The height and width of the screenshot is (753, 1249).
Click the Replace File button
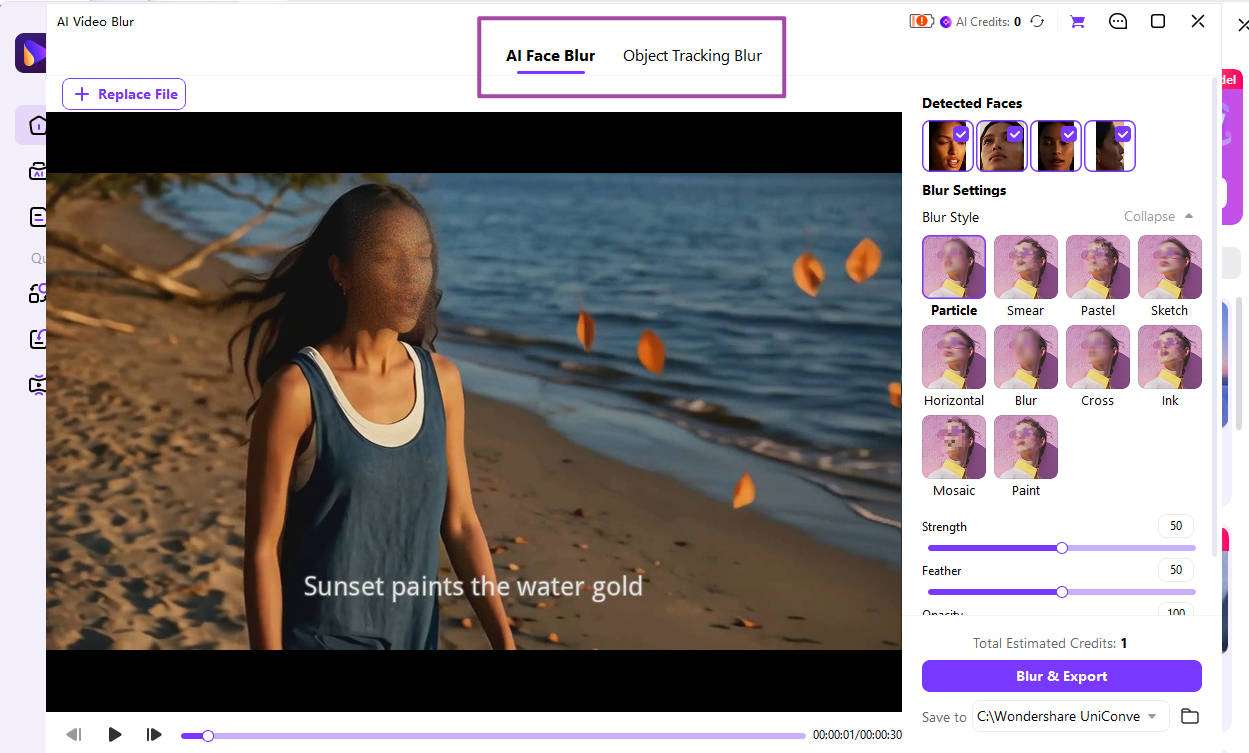pyautogui.click(x=124, y=94)
